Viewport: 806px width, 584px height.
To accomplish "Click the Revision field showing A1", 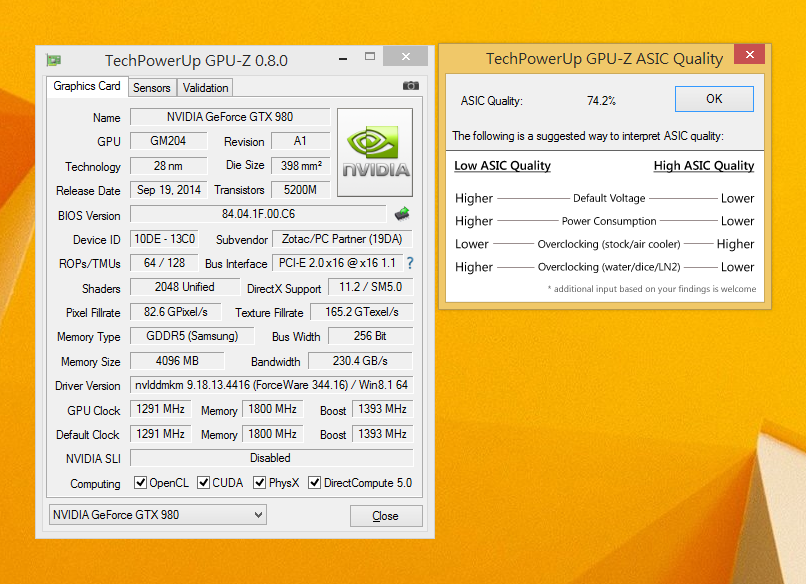I will [300, 141].
